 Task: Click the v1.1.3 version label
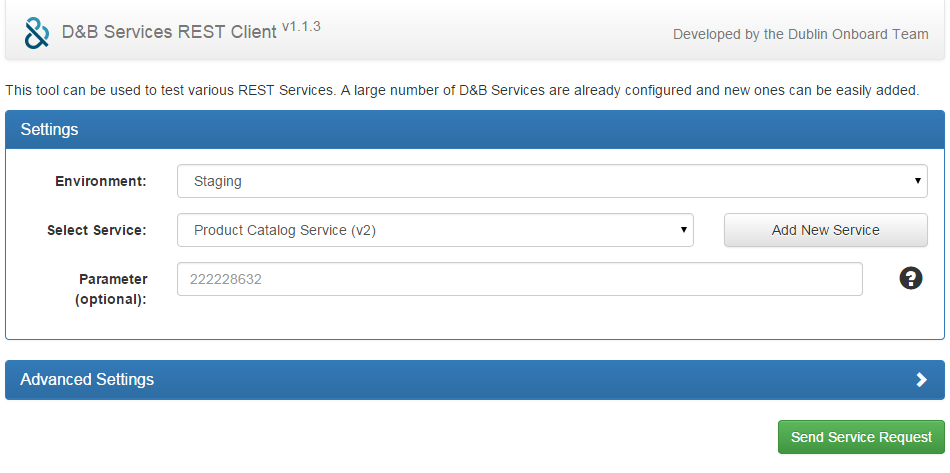pyautogui.click(x=301, y=27)
